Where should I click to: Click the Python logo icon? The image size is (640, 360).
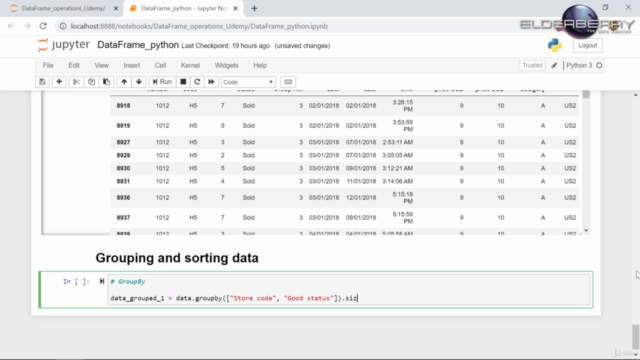pyautogui.click(x=555, y=45)
